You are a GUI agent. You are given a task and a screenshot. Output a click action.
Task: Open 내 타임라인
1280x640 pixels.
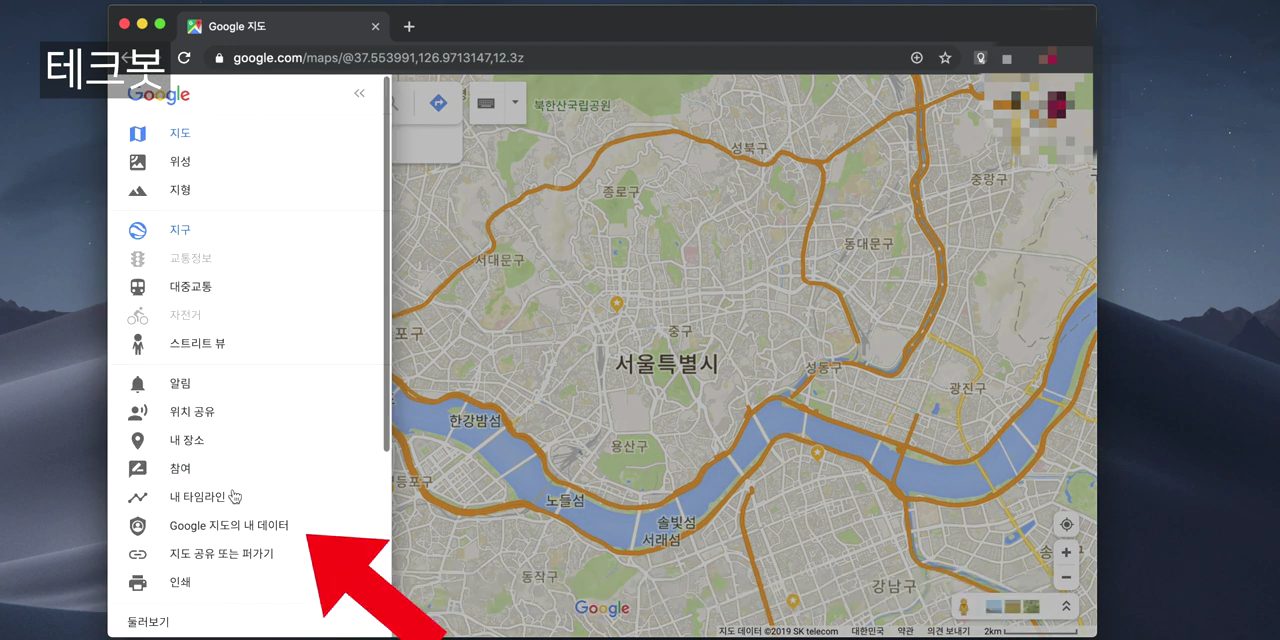pyautogui.click(x=197, y=497)
